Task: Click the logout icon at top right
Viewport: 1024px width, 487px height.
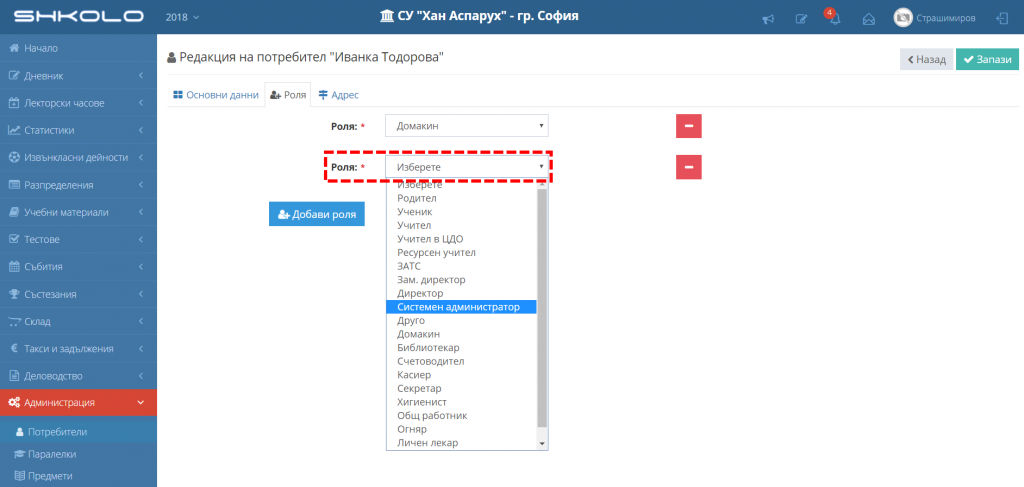Action: tap(1002, 18)
